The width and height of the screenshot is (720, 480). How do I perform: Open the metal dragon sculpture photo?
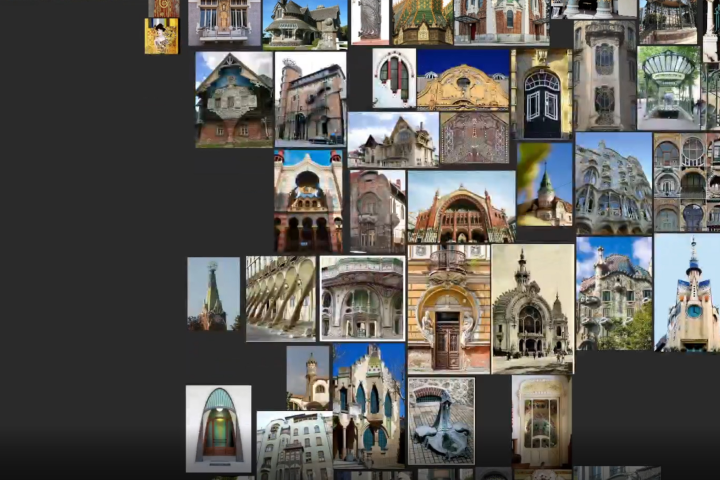click(440, 421)
